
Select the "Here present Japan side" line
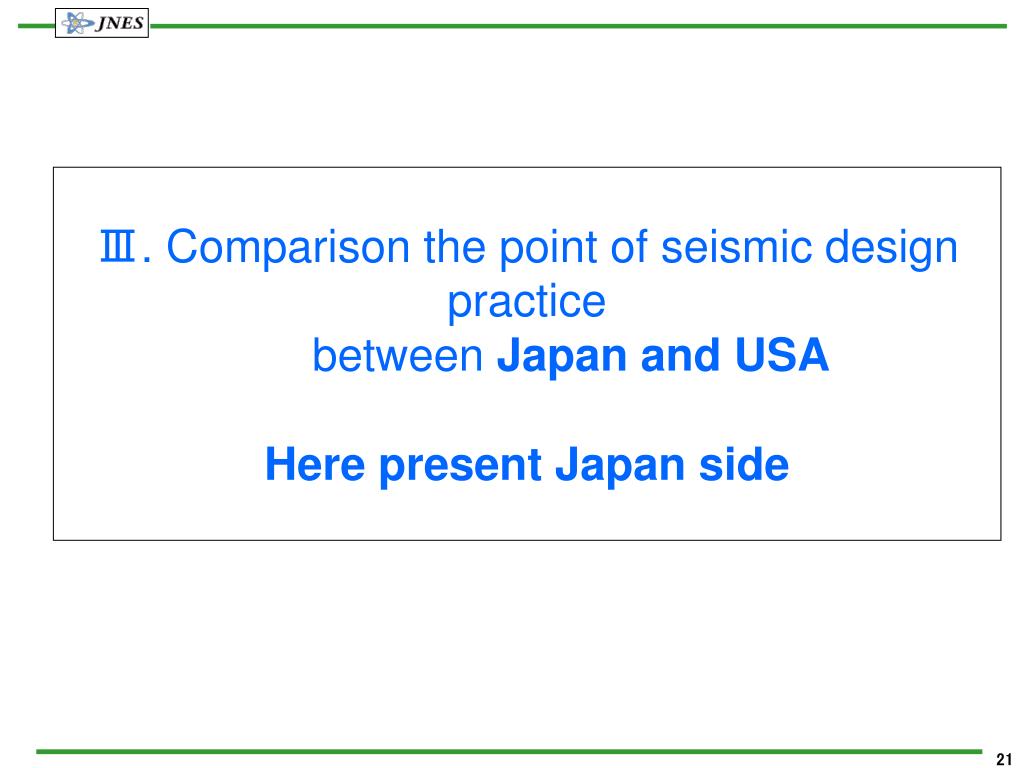tap(527, 466)
